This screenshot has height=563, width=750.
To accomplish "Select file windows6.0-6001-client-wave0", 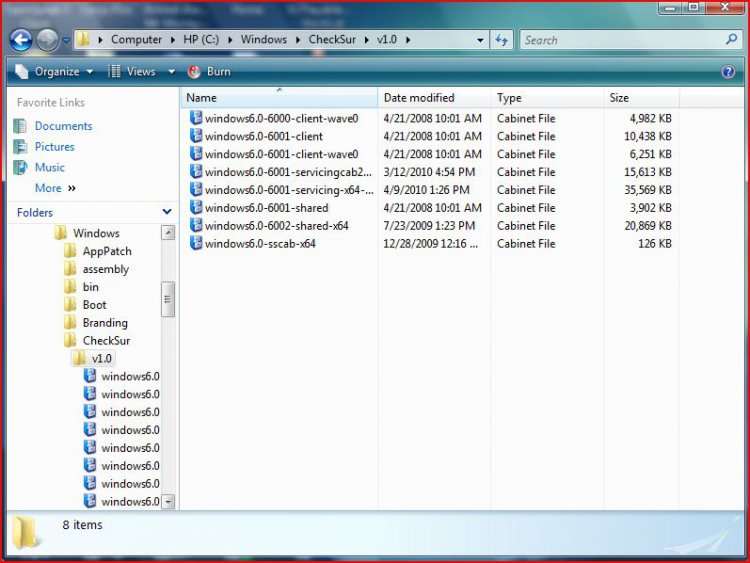I will point(281,154).
